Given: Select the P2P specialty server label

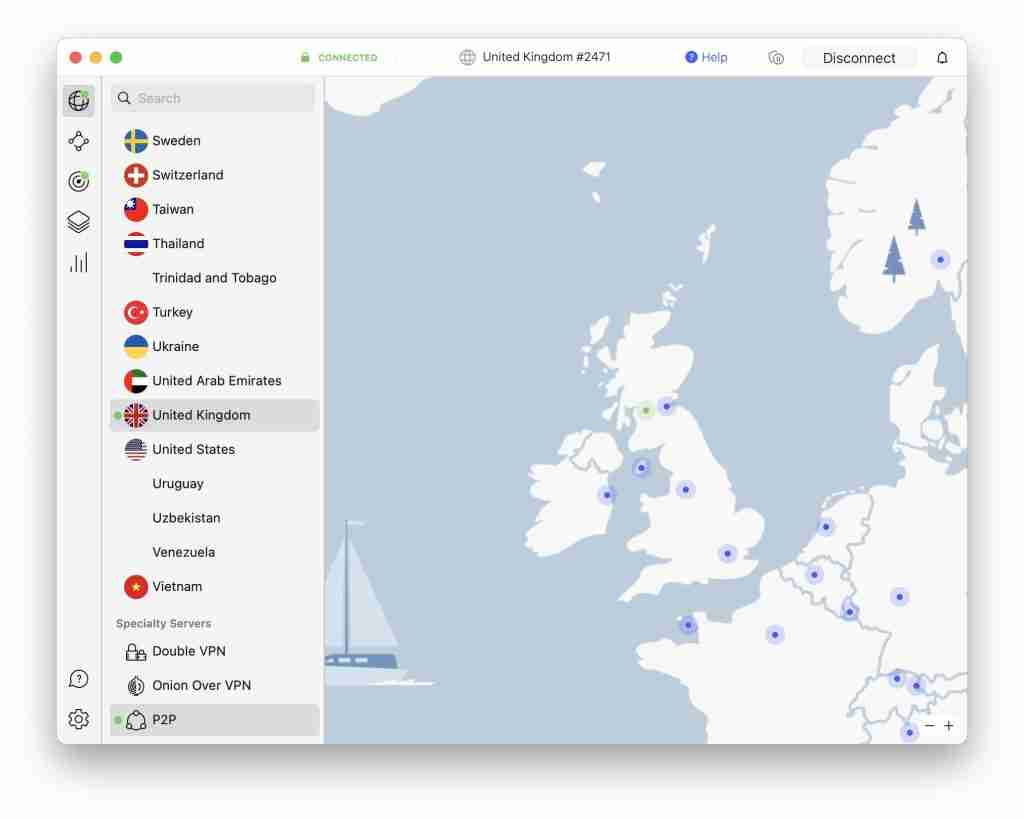Looking at the screenshot, I should point(164,720).
